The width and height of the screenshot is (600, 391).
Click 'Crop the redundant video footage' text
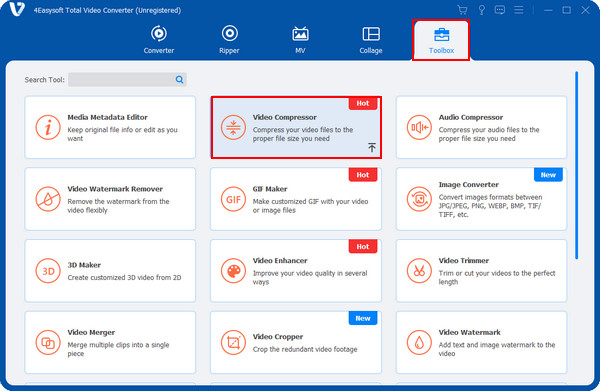click(x=305, y=349)
